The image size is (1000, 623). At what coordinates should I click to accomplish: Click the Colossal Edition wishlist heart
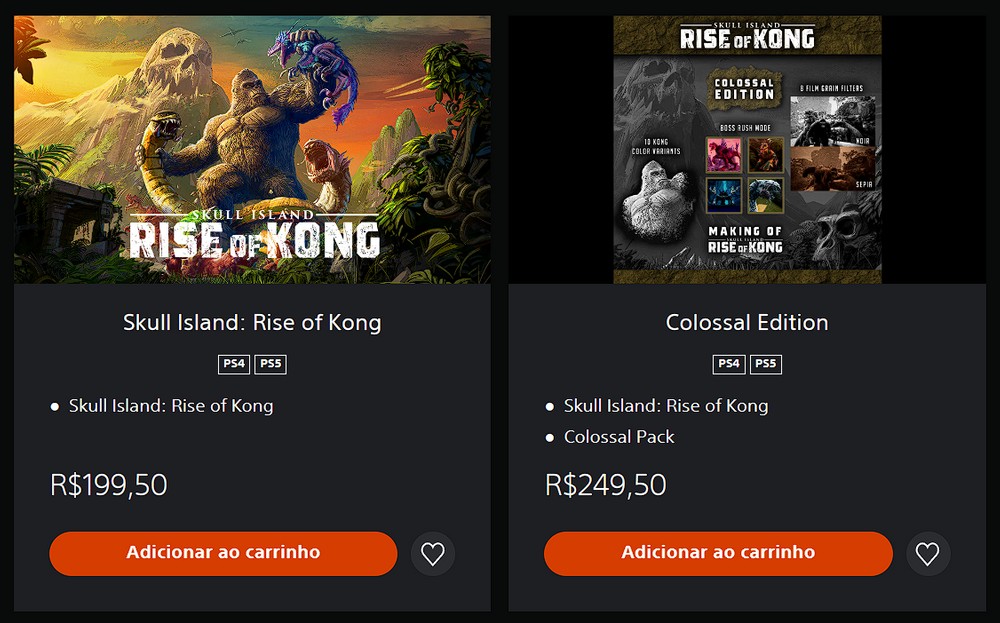pyautogui.click(x=927, y=554)
